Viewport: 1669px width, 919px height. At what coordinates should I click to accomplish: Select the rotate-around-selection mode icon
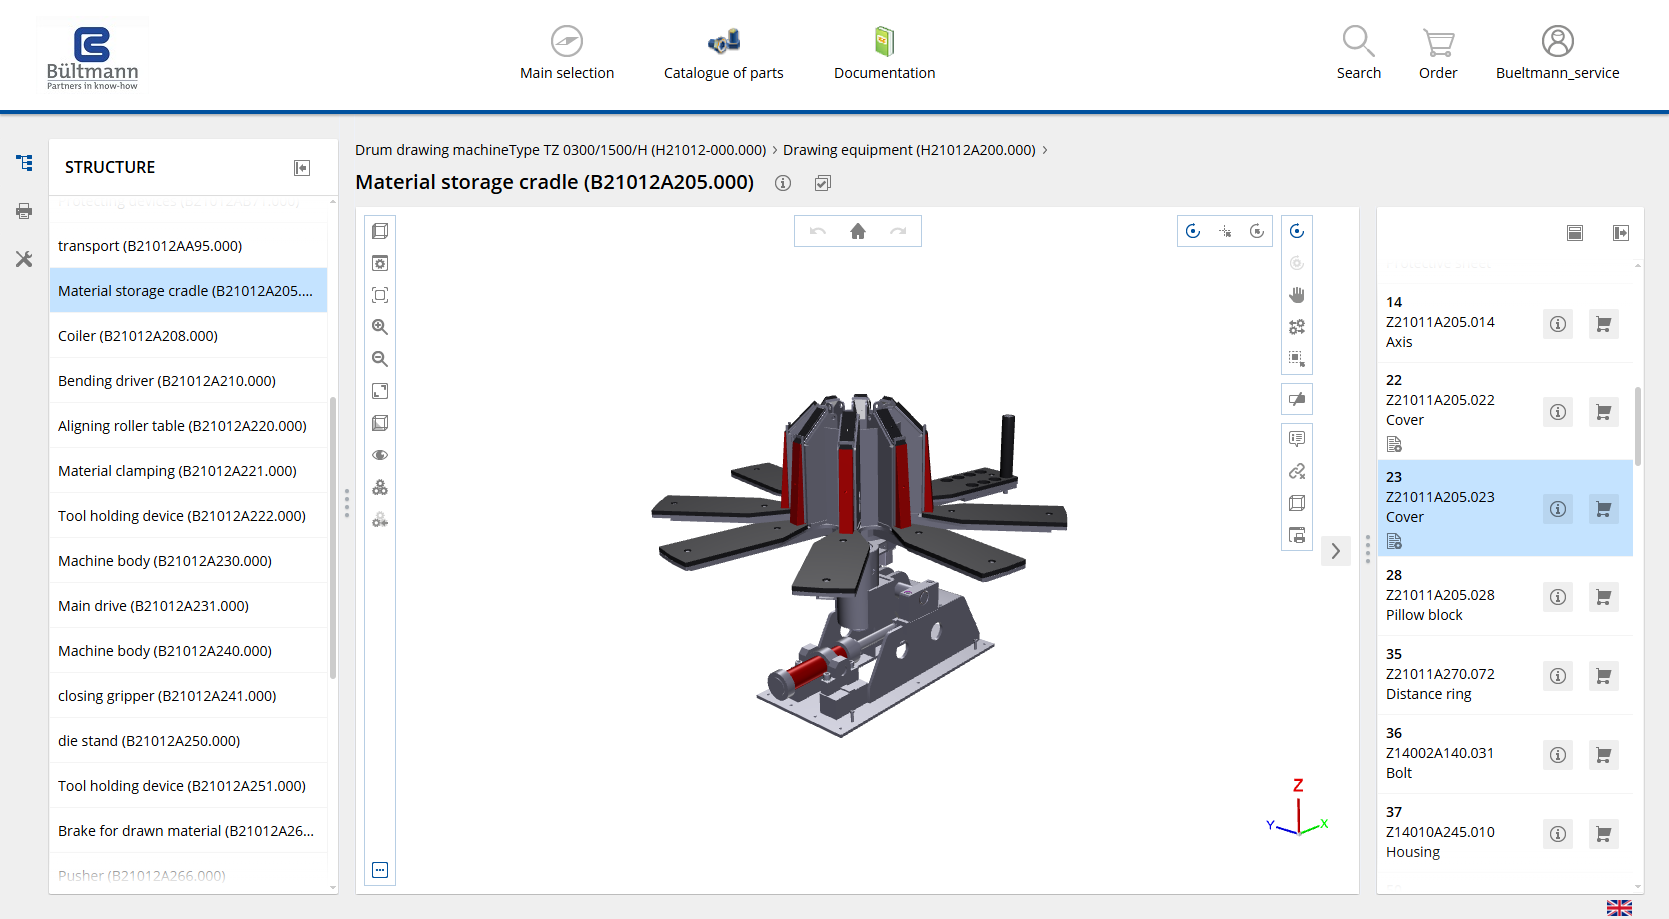[1257, 231]
